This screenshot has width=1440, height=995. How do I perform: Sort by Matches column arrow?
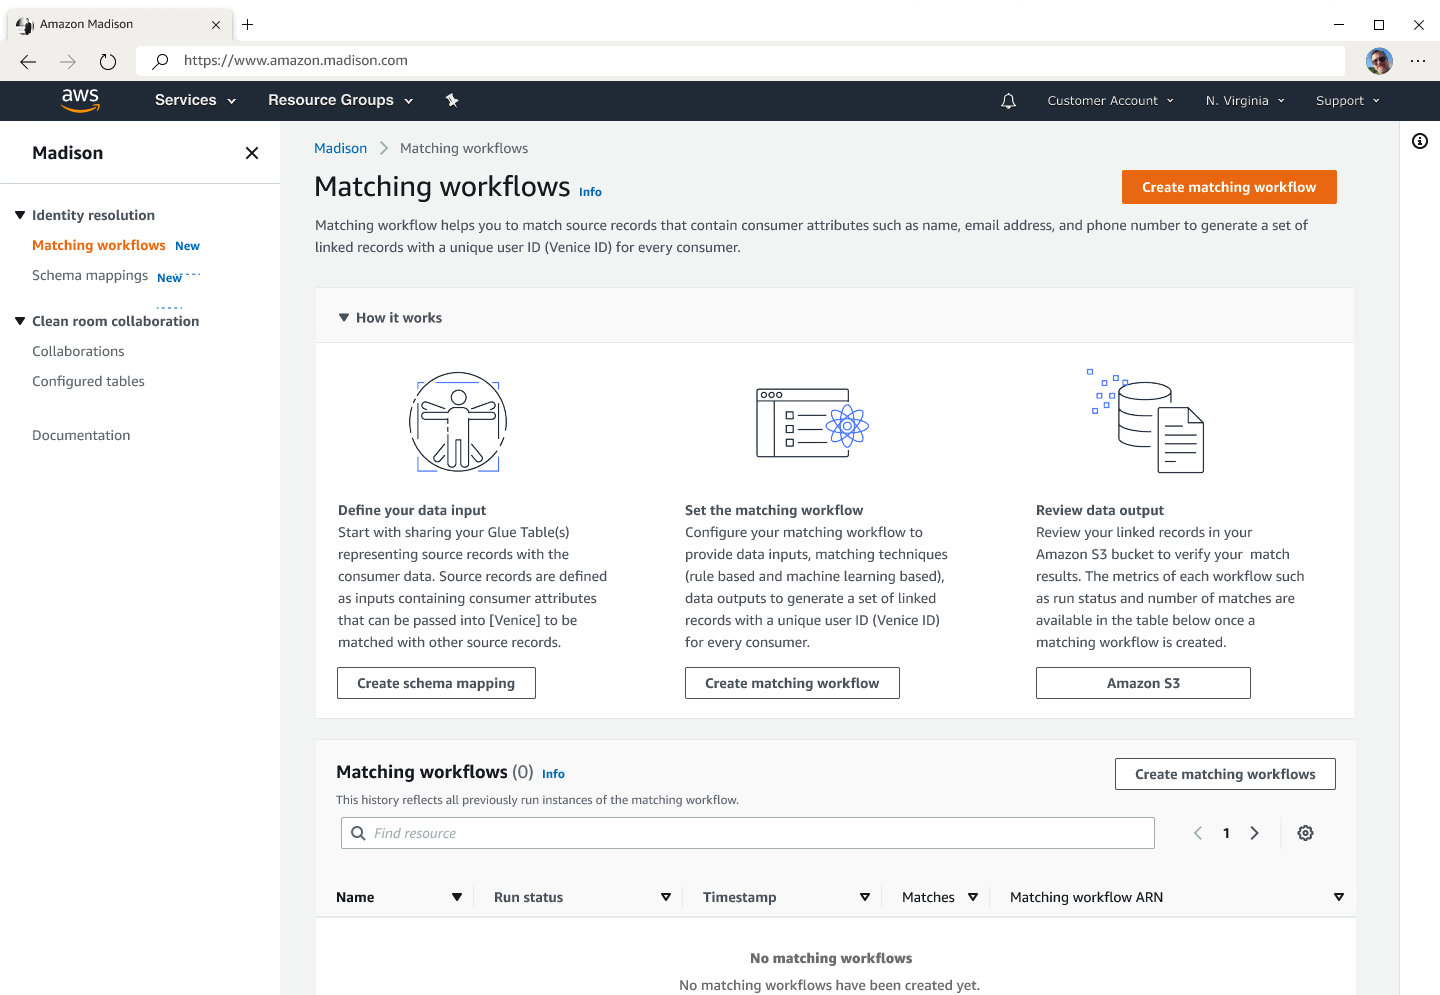tap(973, 897)
